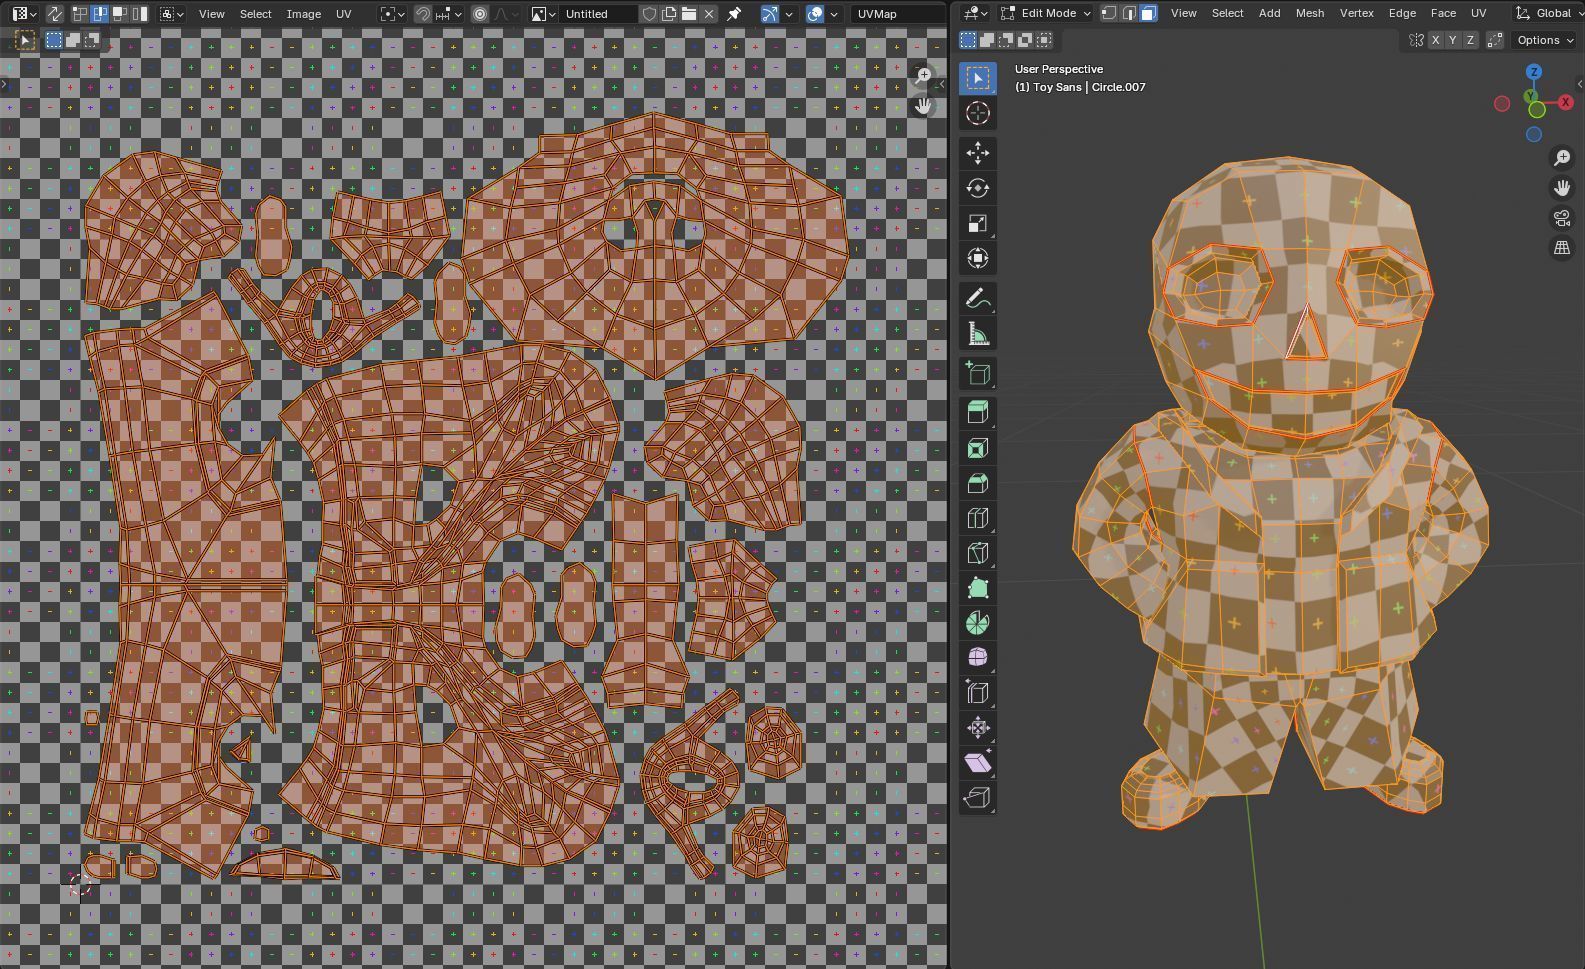Choose the Smooth vertices tool
The width and height of the screenshot is (1585, 969).
pos(977,658)
